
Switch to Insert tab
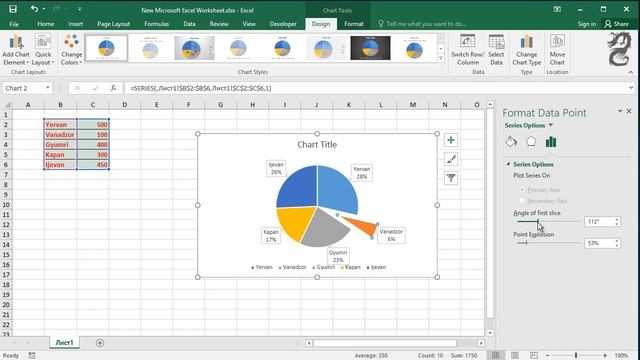click(76, 24)
